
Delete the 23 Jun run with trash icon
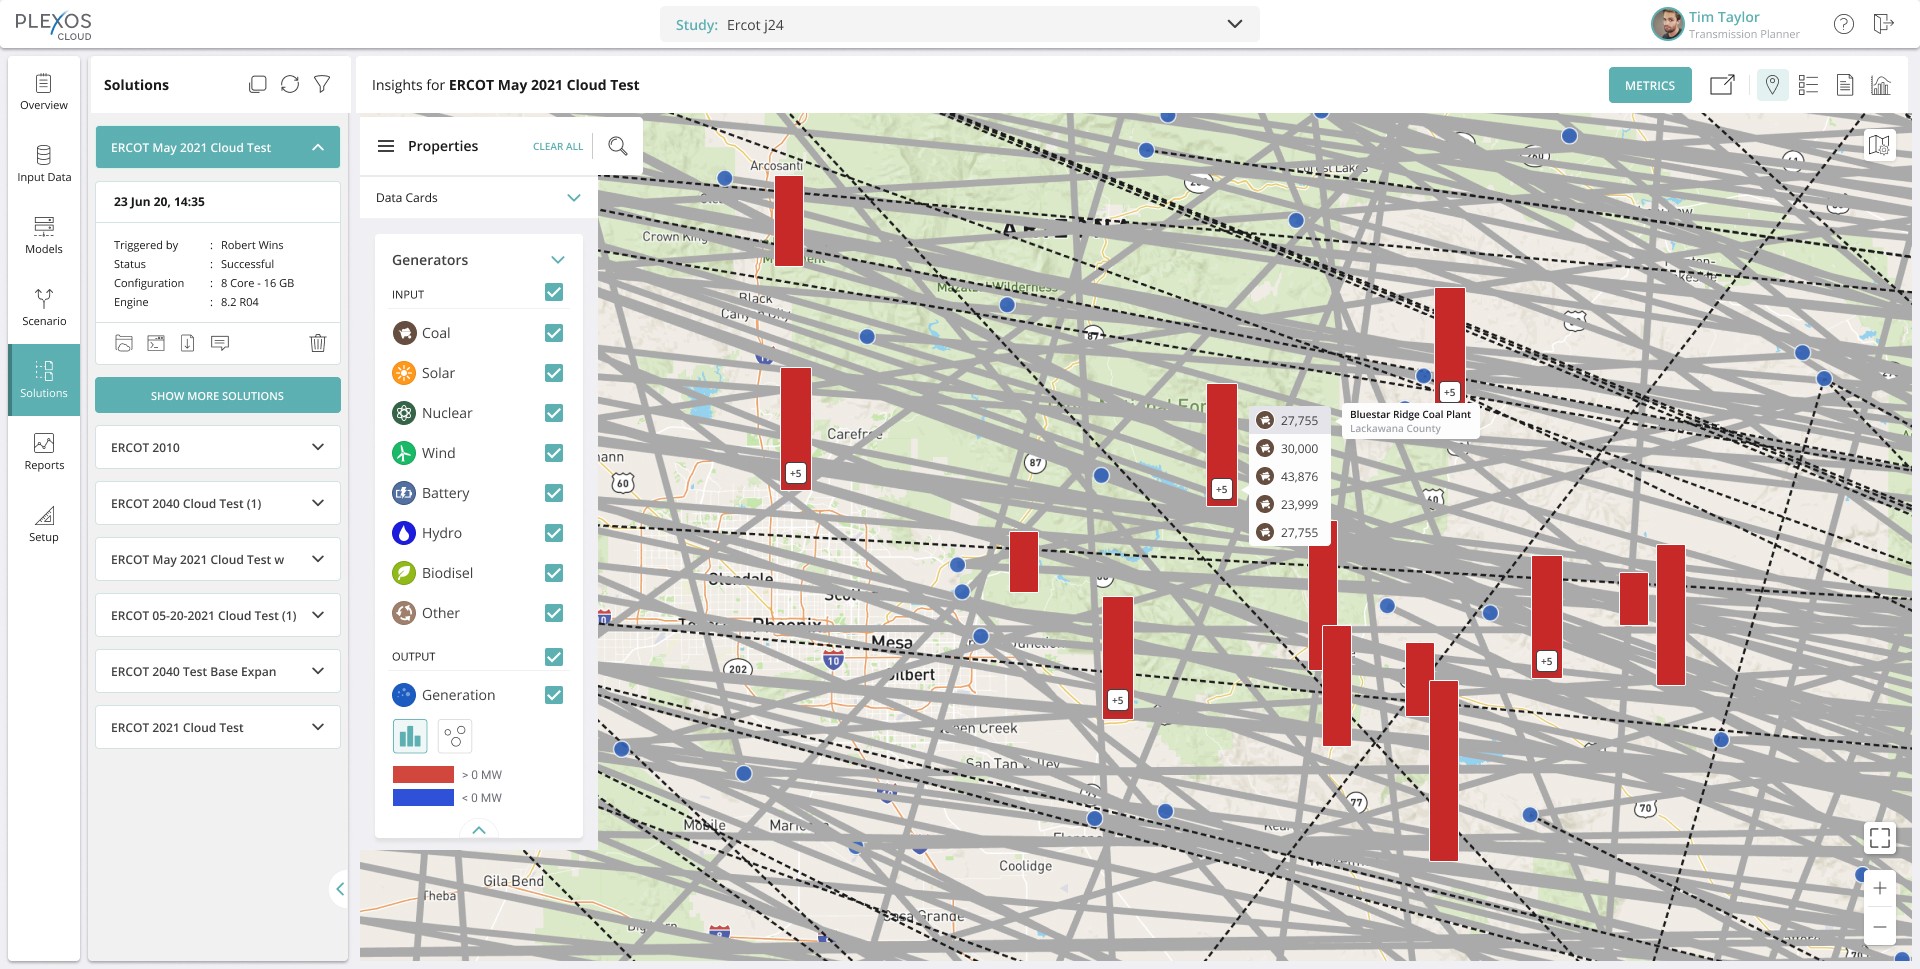pos(318,343)
